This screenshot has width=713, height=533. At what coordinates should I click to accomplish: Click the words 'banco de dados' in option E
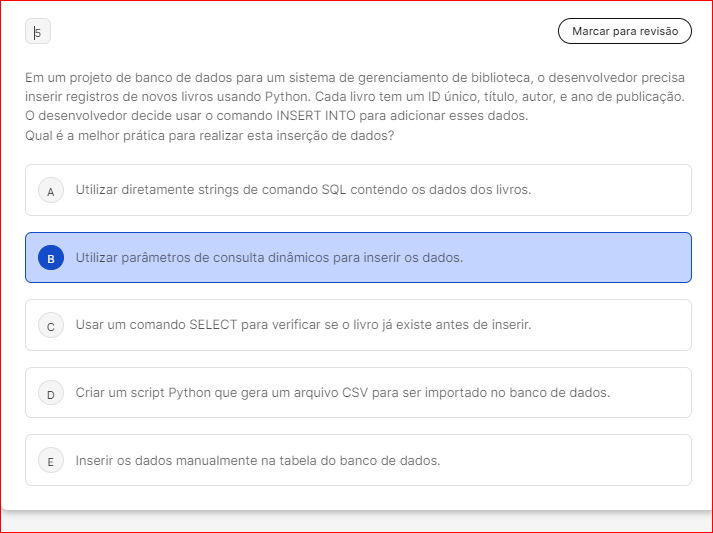pyautogui.click(x=394, y=461)
